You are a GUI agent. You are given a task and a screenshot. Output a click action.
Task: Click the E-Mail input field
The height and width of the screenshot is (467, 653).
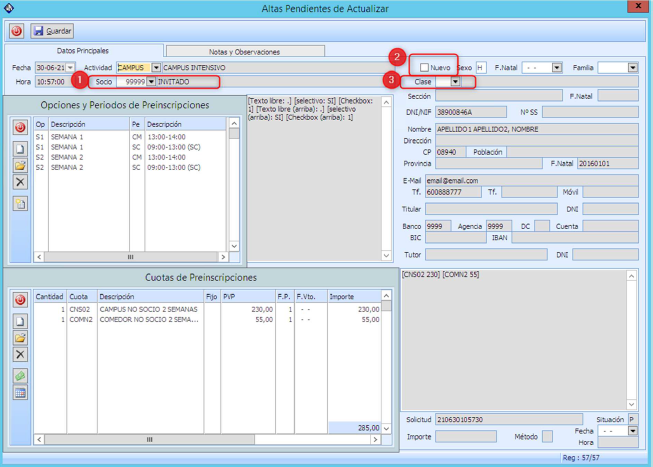coord(530,180)
